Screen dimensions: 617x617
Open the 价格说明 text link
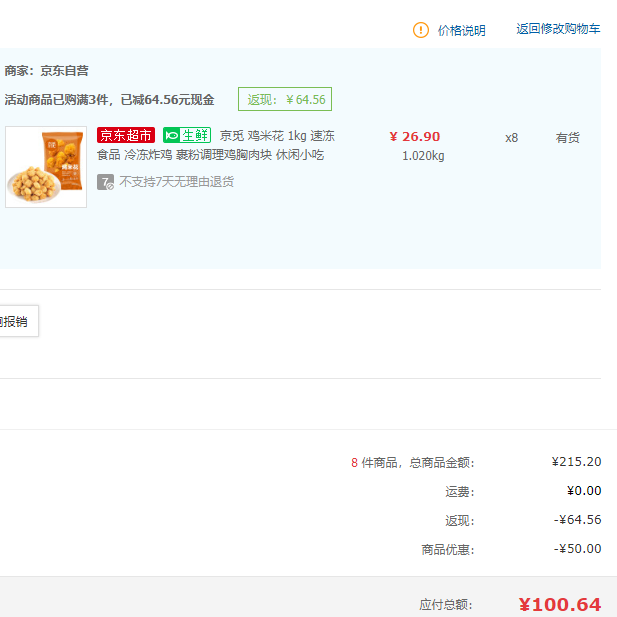pyautogui.click(x=461, y=31)
